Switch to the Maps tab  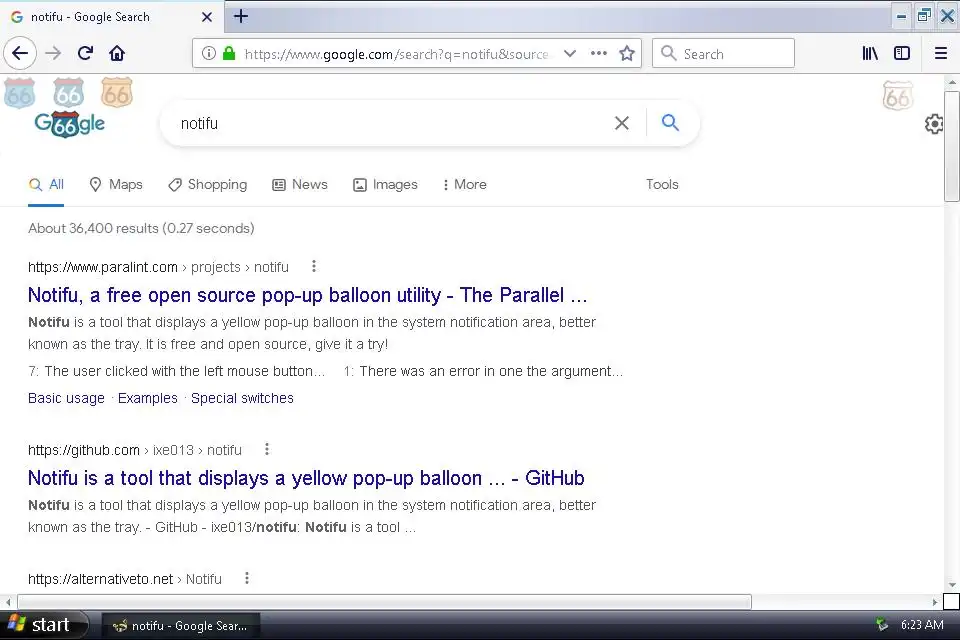pos(116,184)
